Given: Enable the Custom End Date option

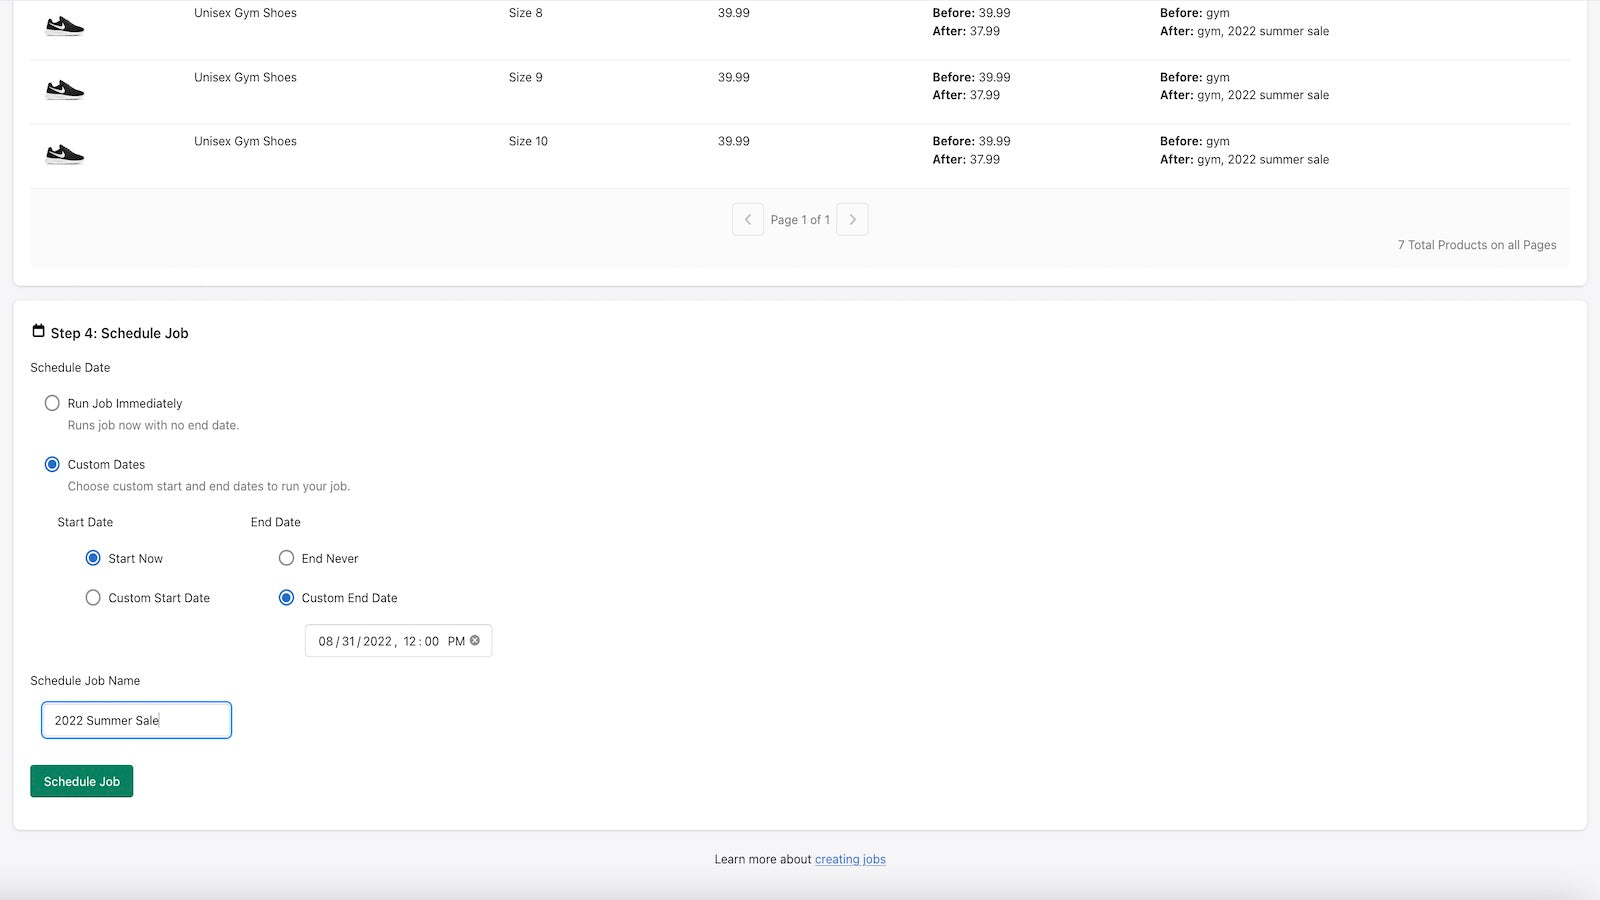Looking at the screenshot, I should click(x=287, y=597).
